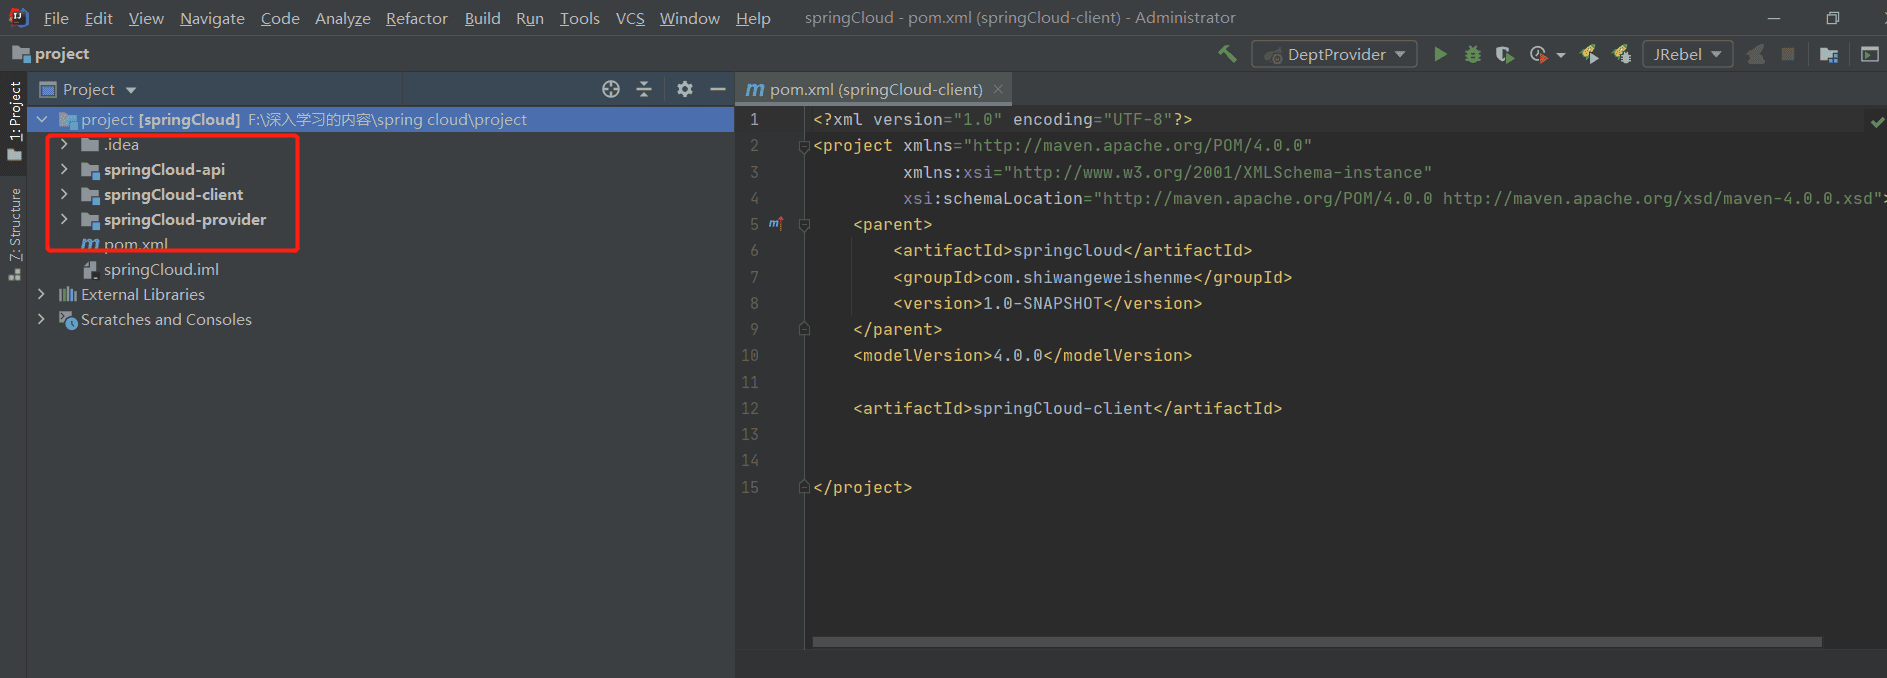The width and height of the screenshot is (1887, 678).
Task: Open the Tools menu
Action: pyautogui.click(x=579, y=18)
